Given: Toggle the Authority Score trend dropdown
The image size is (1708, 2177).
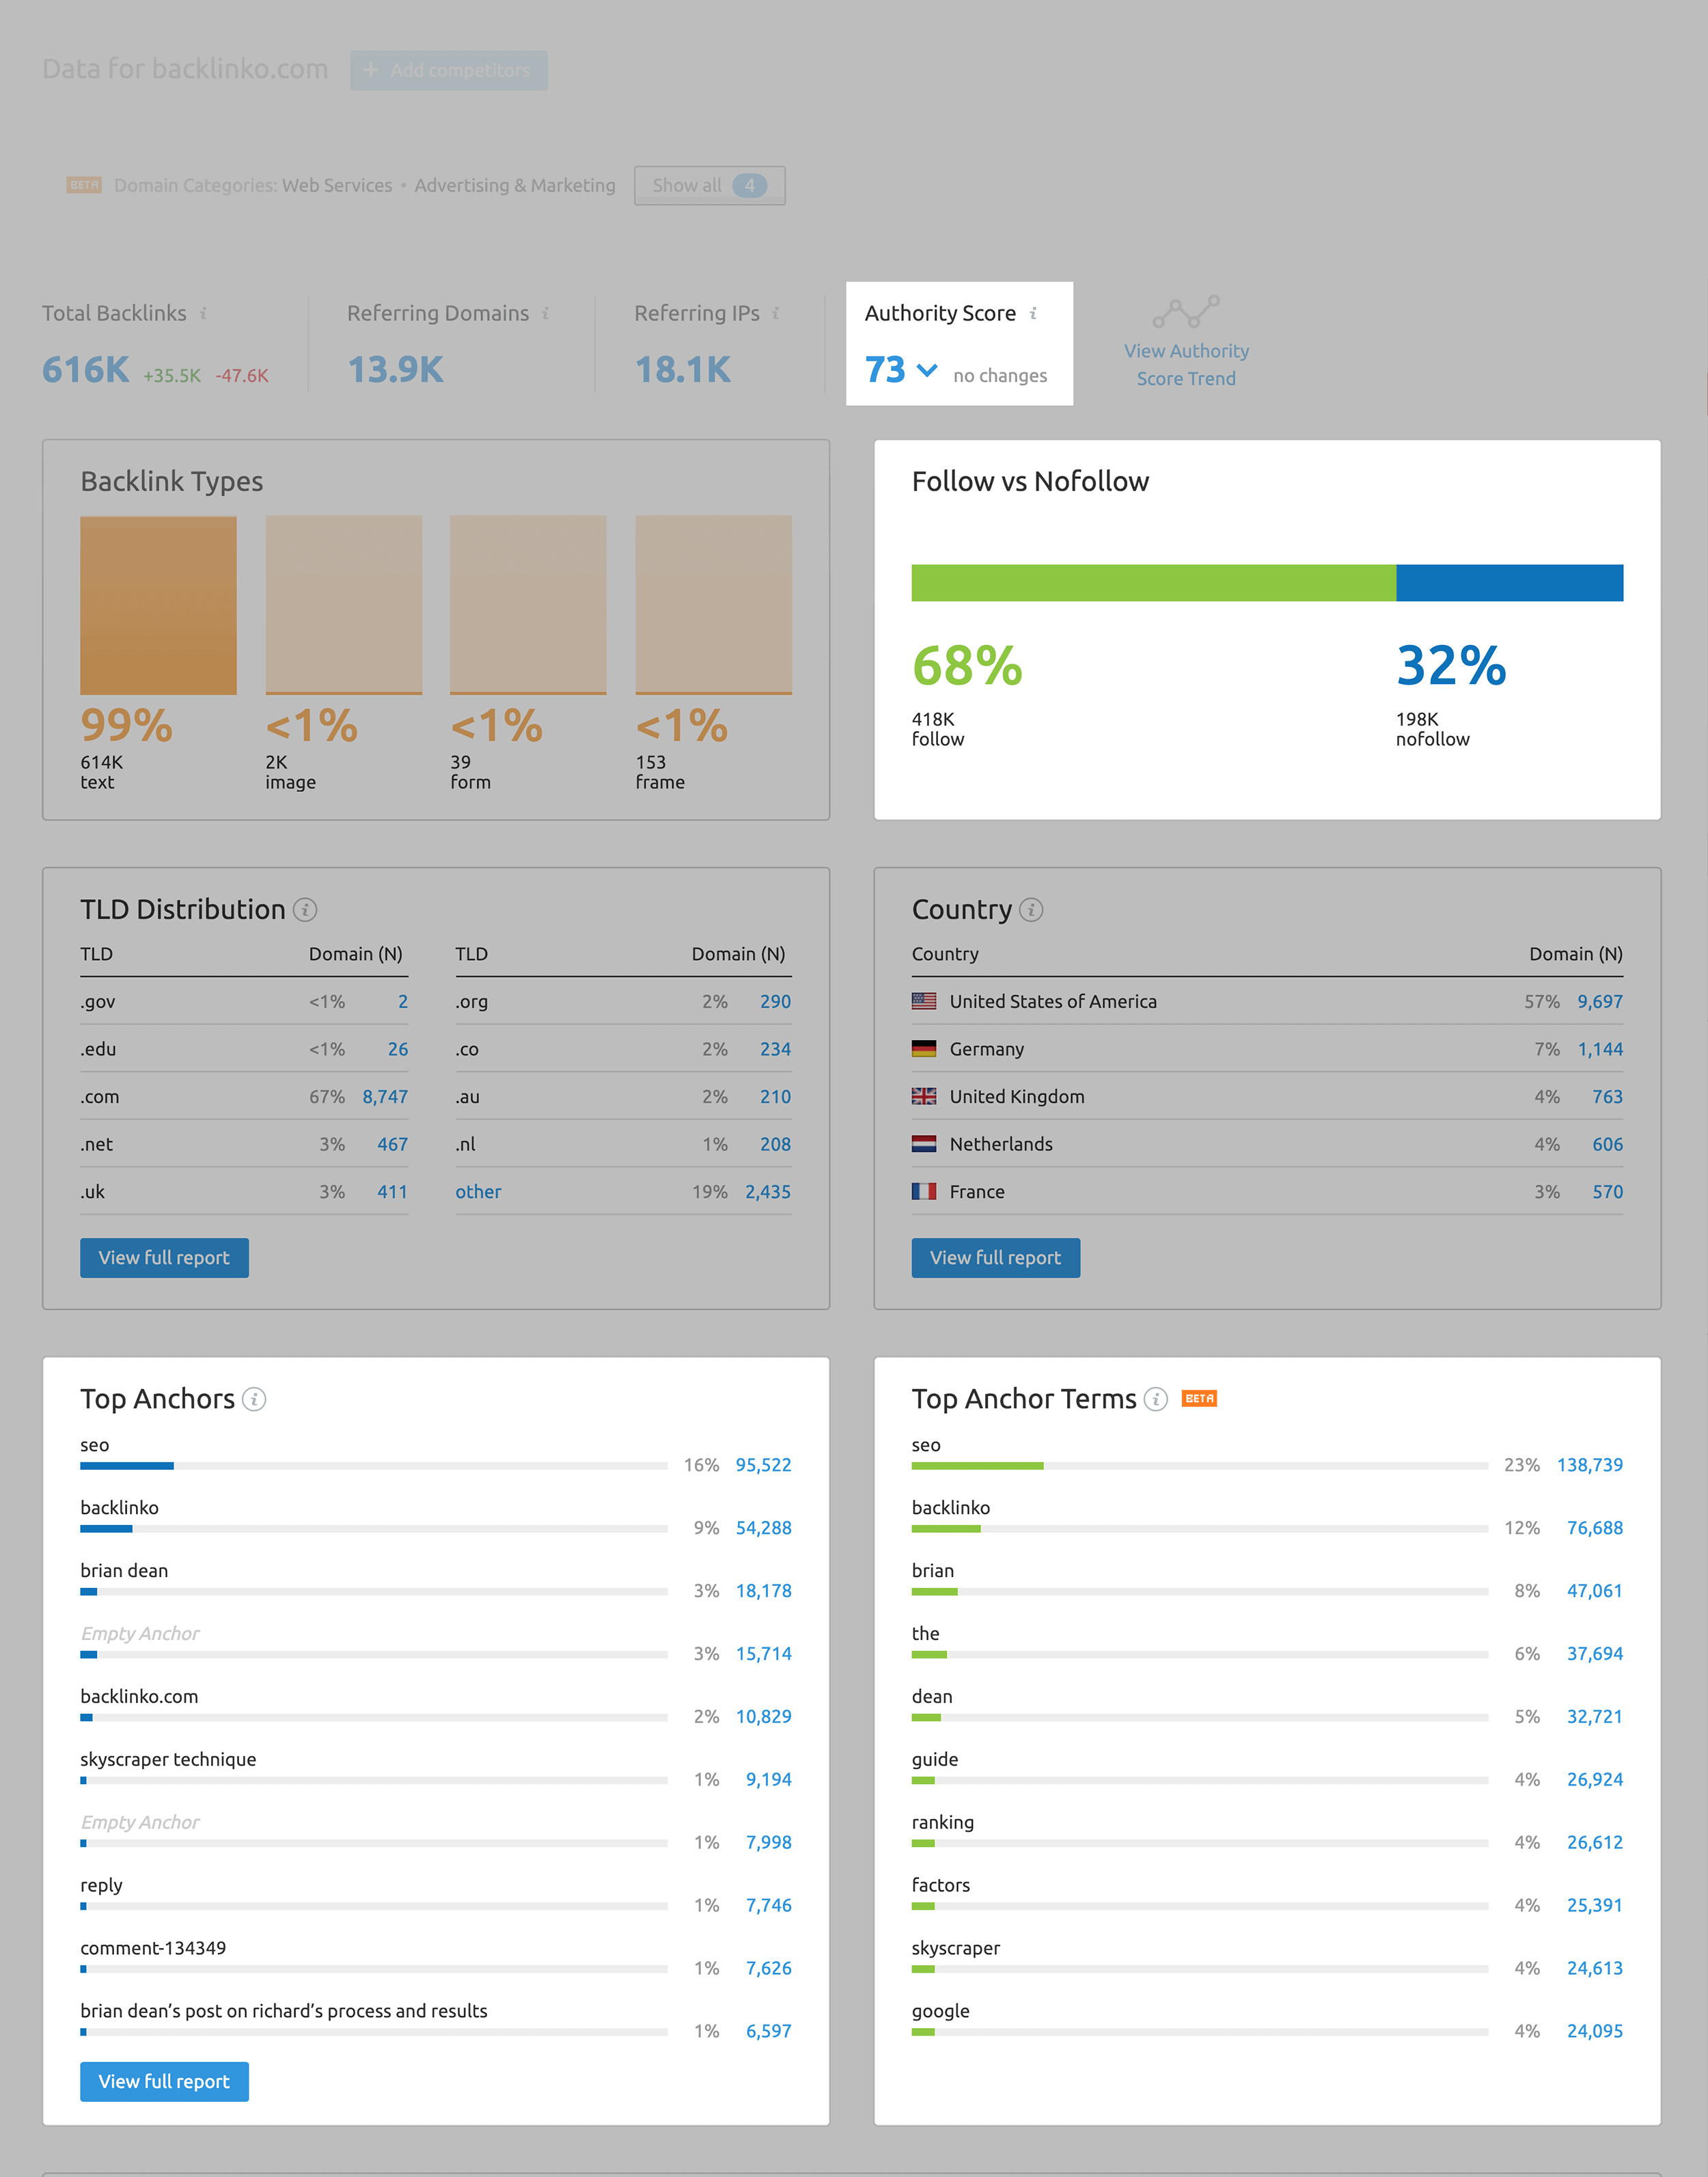Looking at the screenshot, I should coord(926,371).
